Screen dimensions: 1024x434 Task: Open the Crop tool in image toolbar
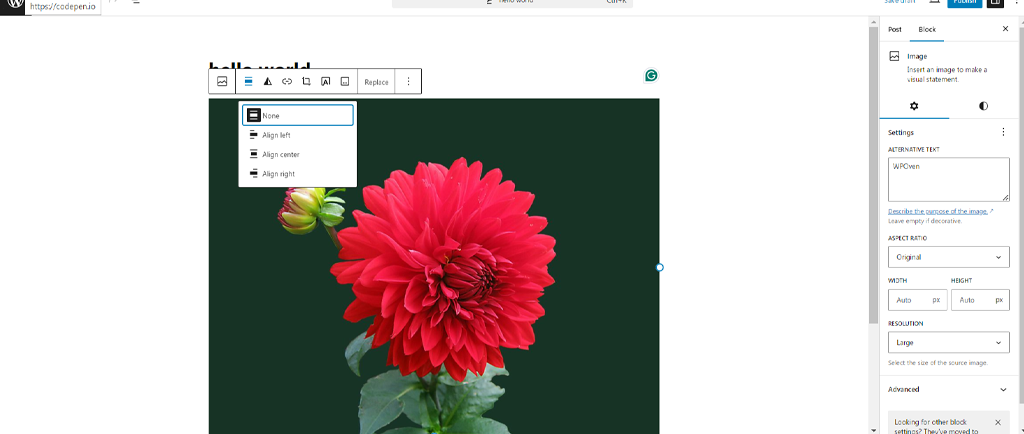(306, 82)
